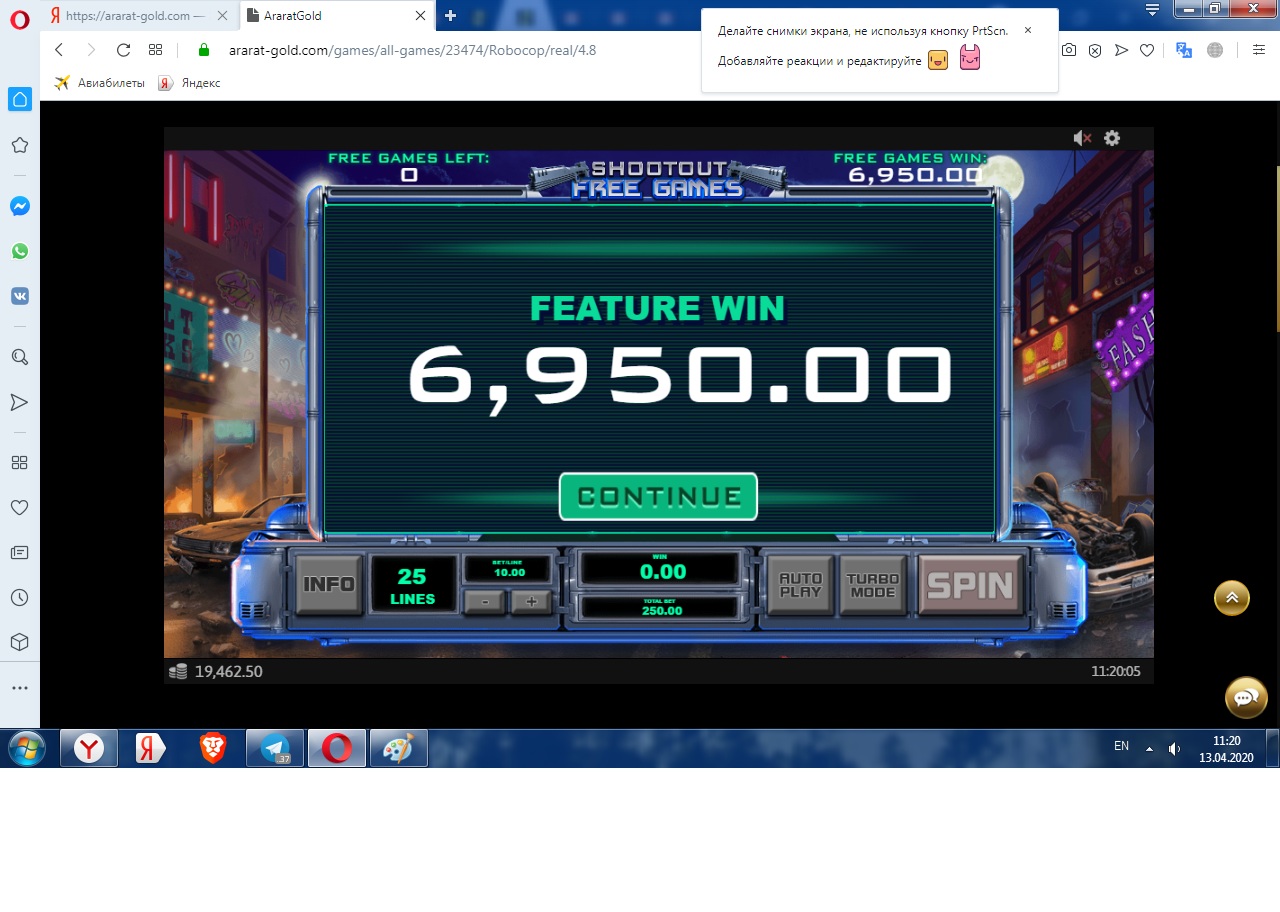
Task: Open sidebar news feed icon
Action: 19,552
